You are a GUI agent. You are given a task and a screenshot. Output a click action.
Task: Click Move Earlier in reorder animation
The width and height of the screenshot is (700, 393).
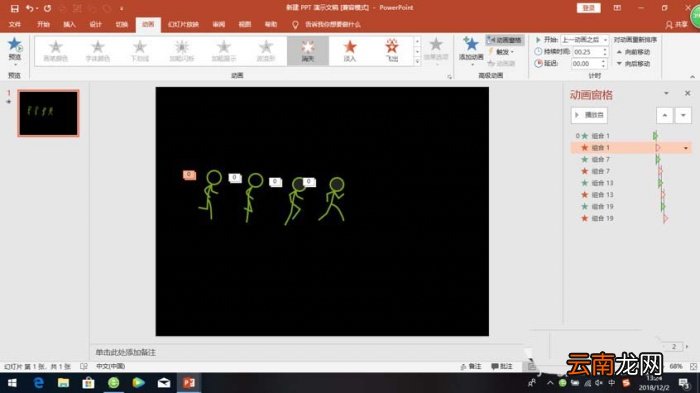pyautogui.click(x=633, y=52)
